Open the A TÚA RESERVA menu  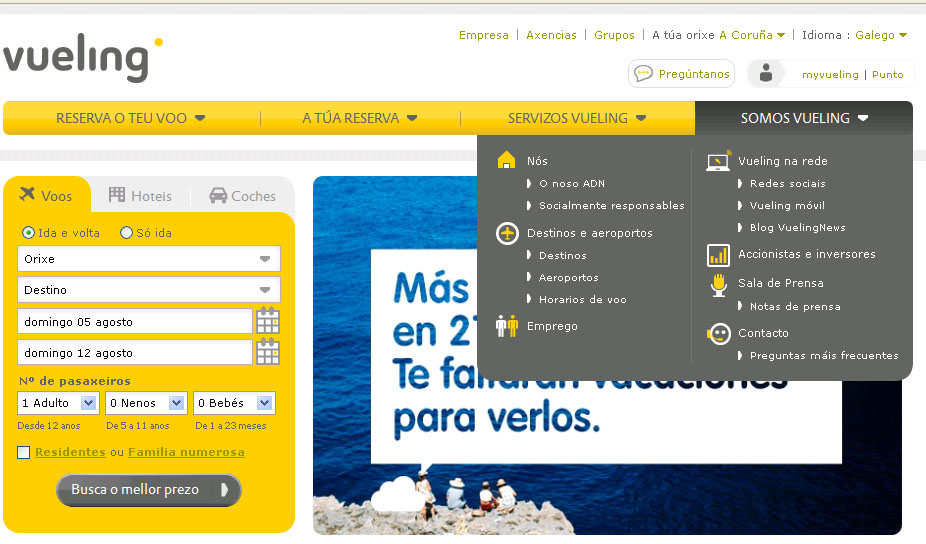point(360,118)
